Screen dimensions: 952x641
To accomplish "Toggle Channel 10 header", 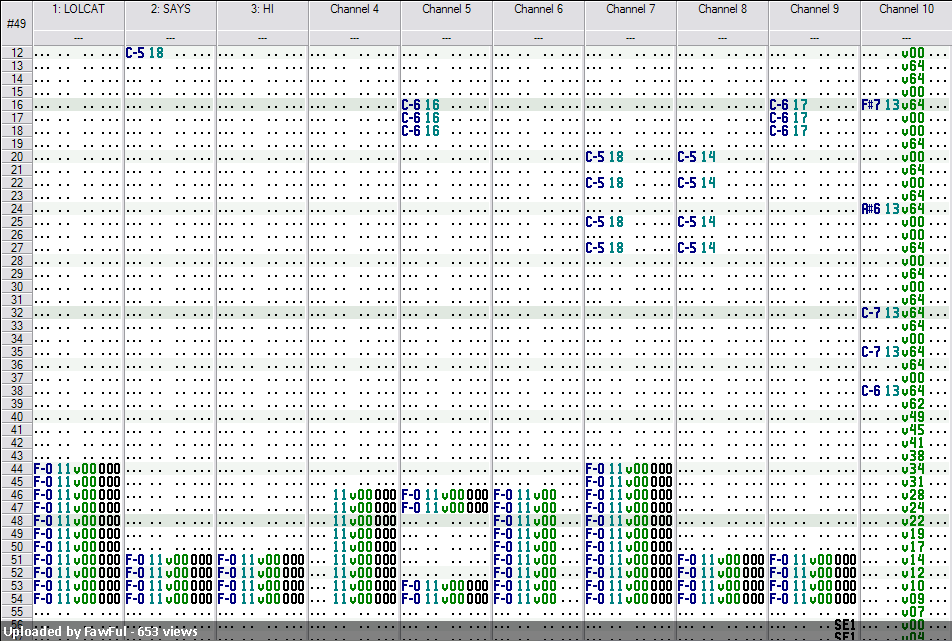I will click(x=906, y=16).
